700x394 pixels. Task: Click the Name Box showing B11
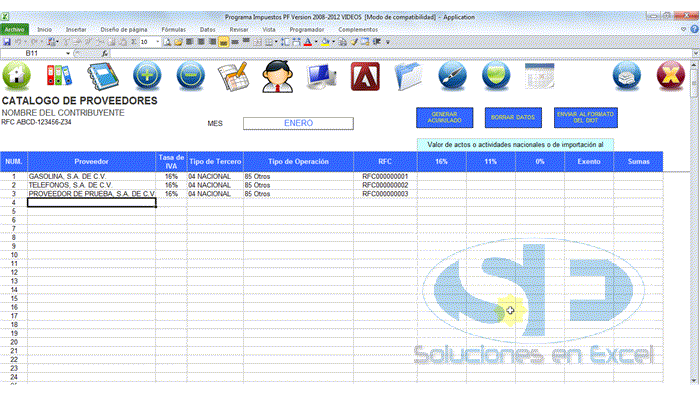pyautogui.click(x=32, y=54)
